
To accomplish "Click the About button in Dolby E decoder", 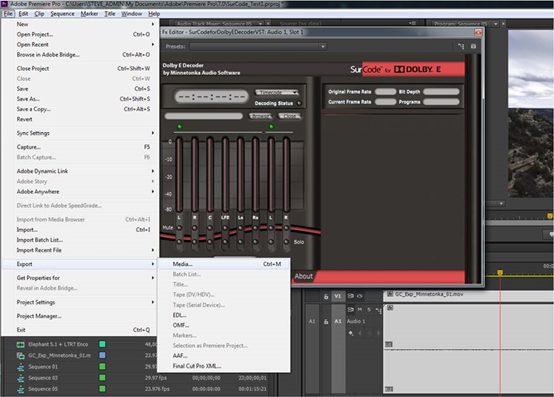I will coord(303,276).
